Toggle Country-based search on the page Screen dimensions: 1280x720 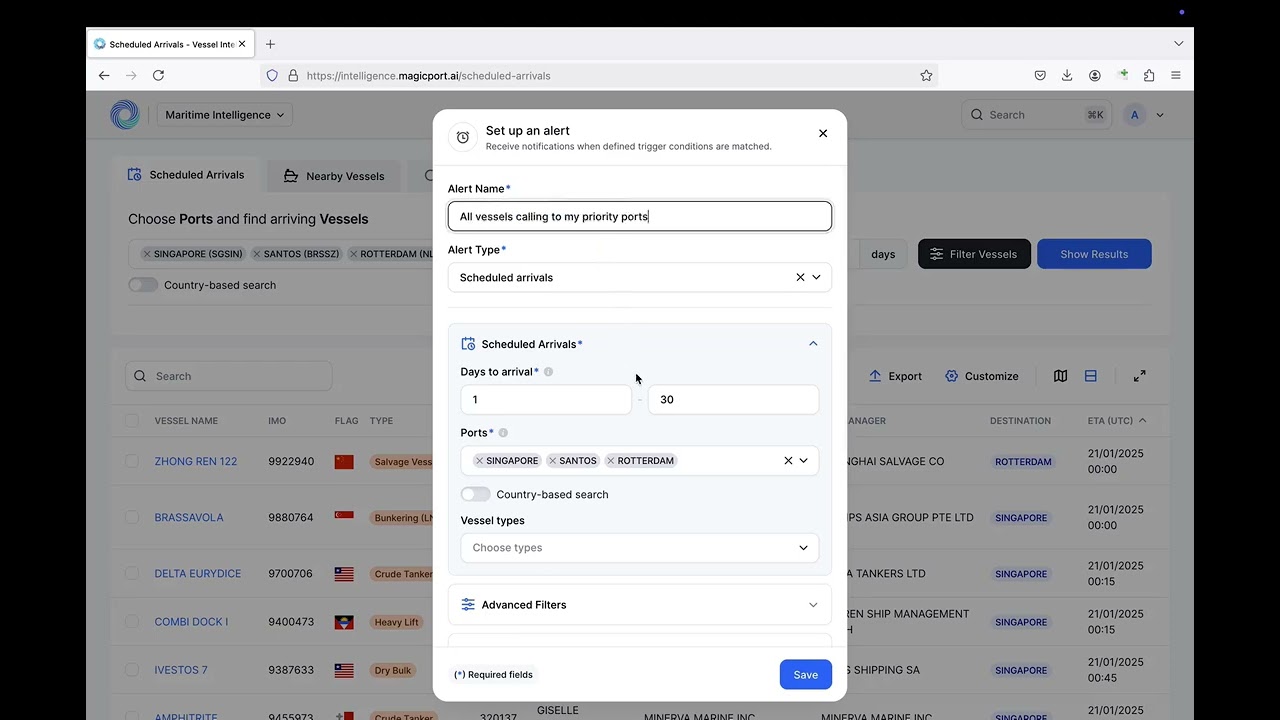[143, 285]
